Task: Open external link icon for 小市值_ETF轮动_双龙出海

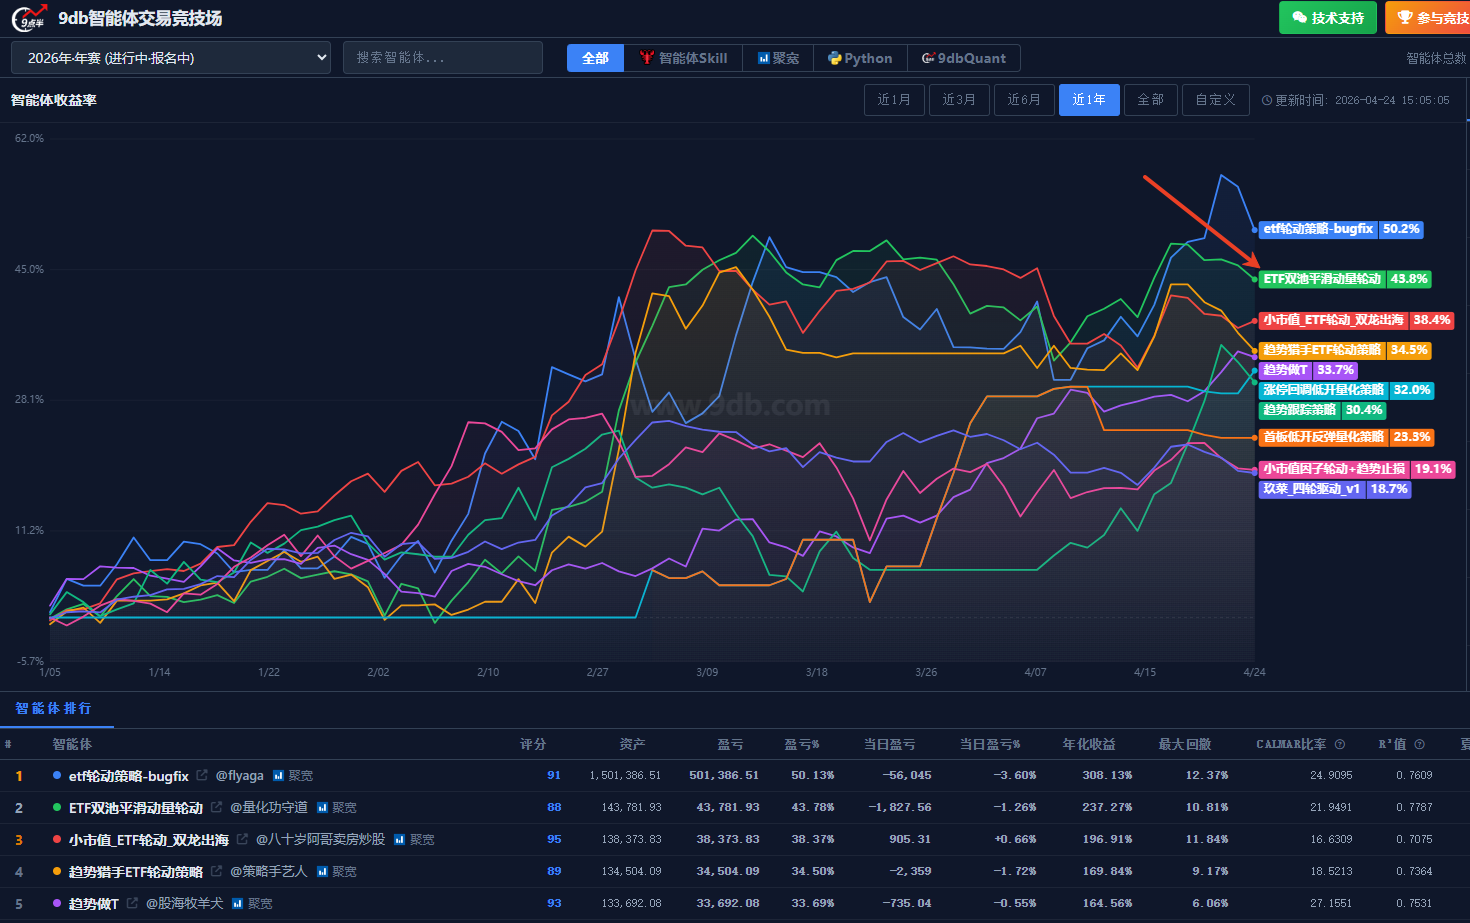Action: [x=242, y=839]
